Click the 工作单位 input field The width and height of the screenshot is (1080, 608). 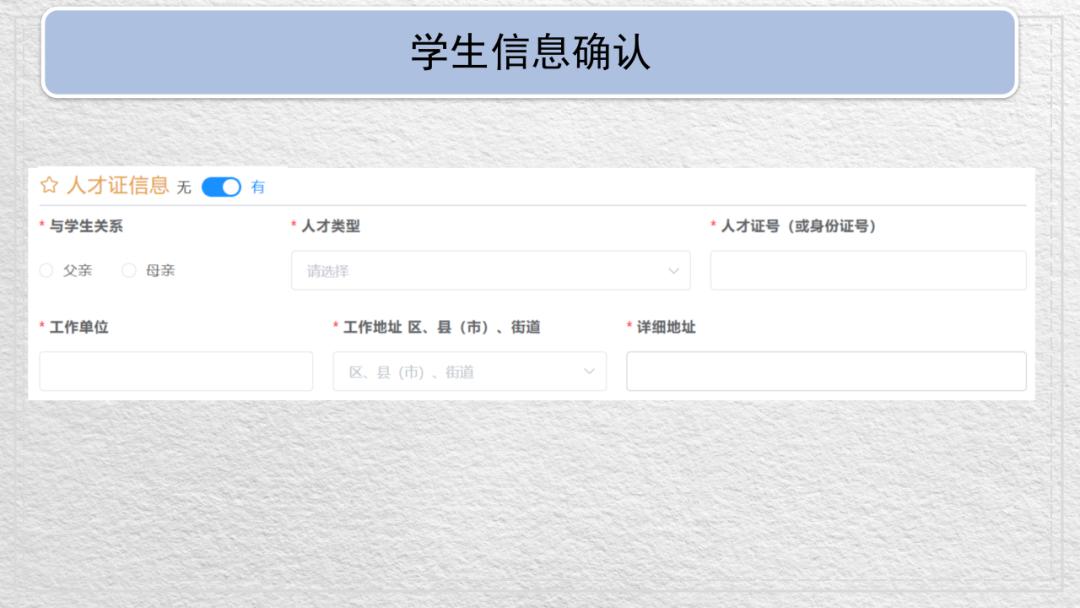click(176, 371)
